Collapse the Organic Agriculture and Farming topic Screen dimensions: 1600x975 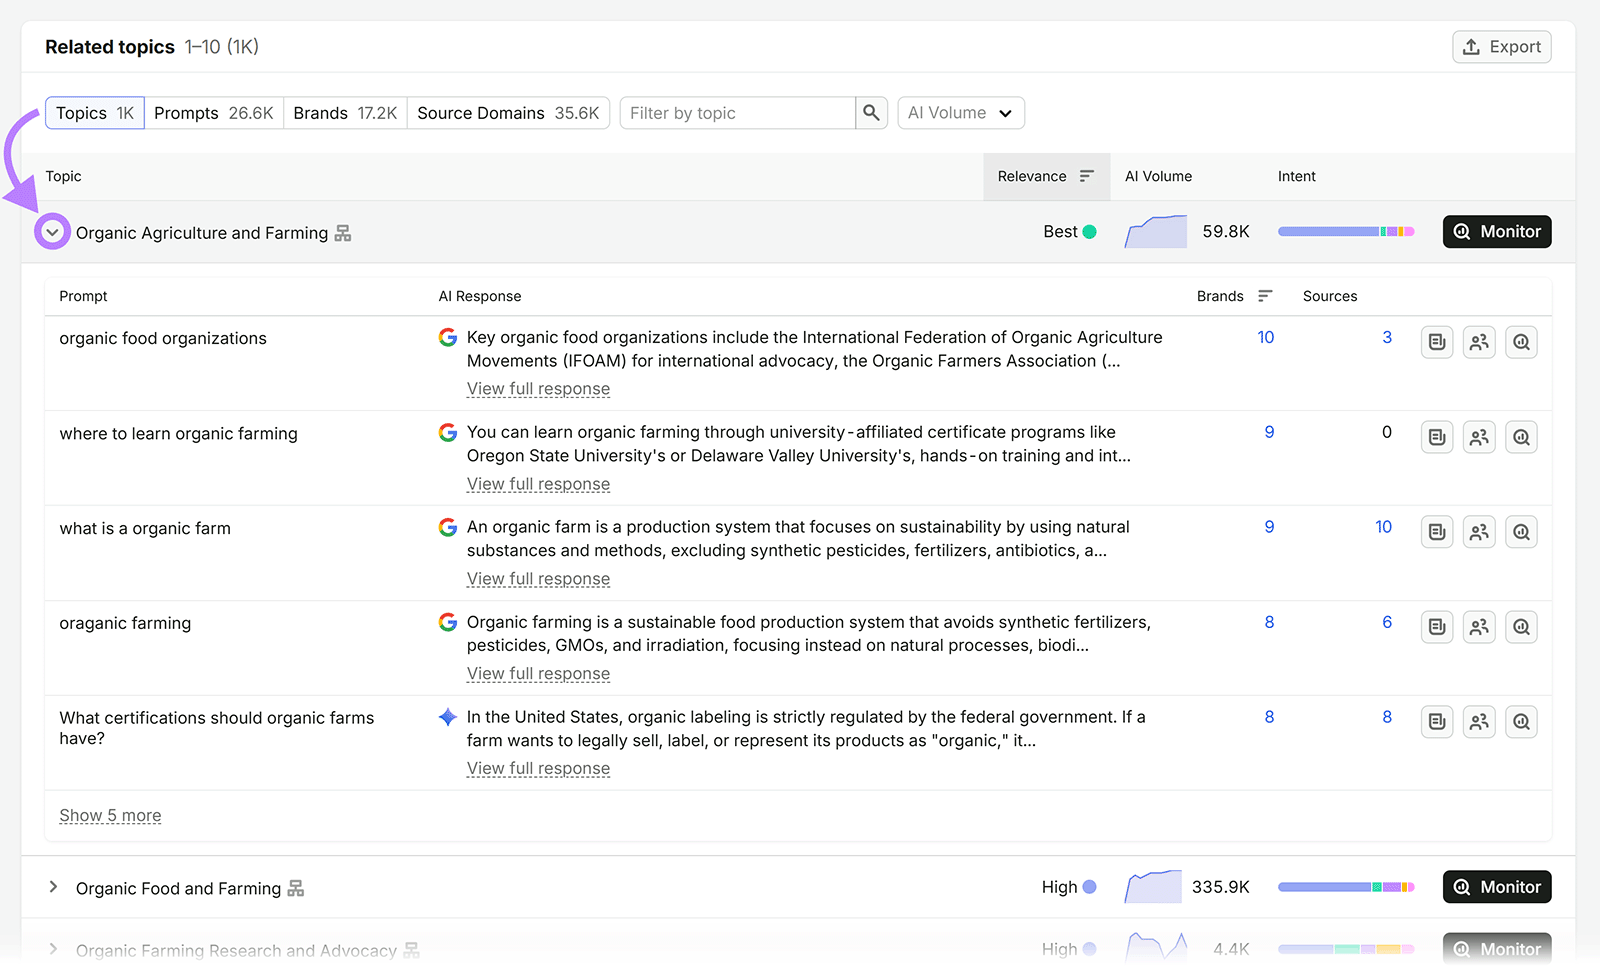tap(52, 232)
